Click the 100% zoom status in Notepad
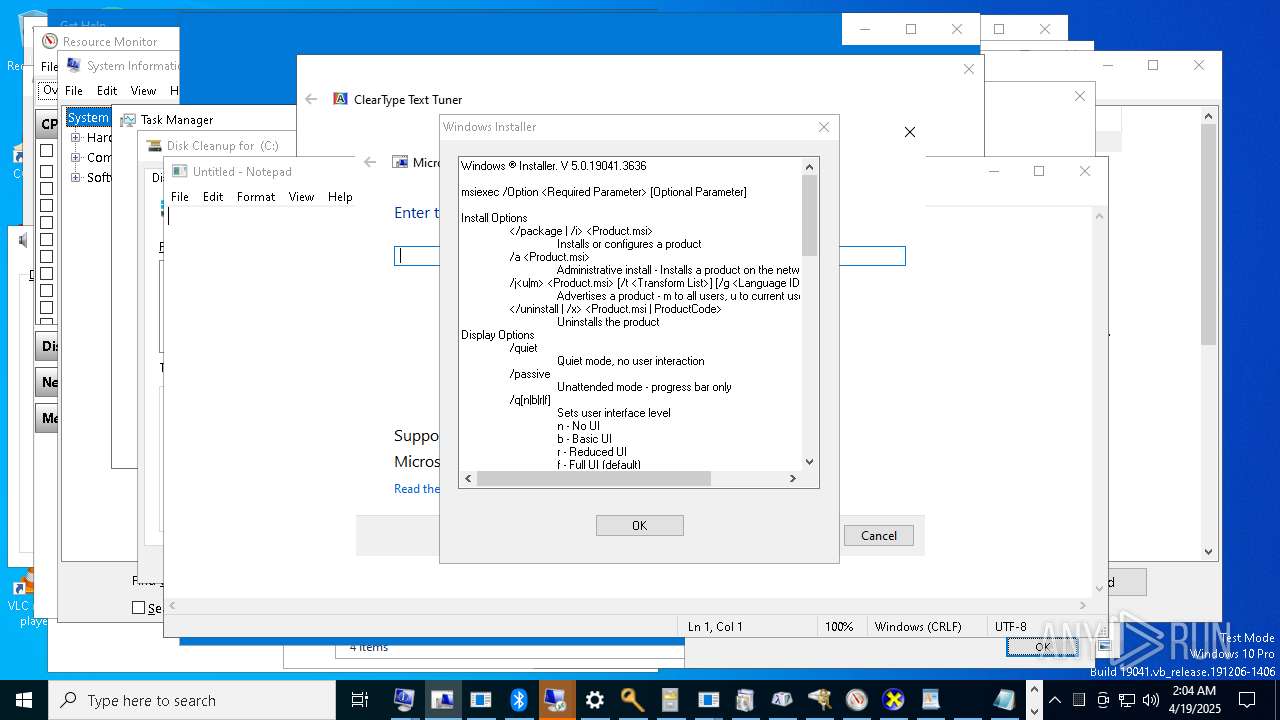Image resolution: width=1280 pixels, height=720 pixels. tap(839, 627)
